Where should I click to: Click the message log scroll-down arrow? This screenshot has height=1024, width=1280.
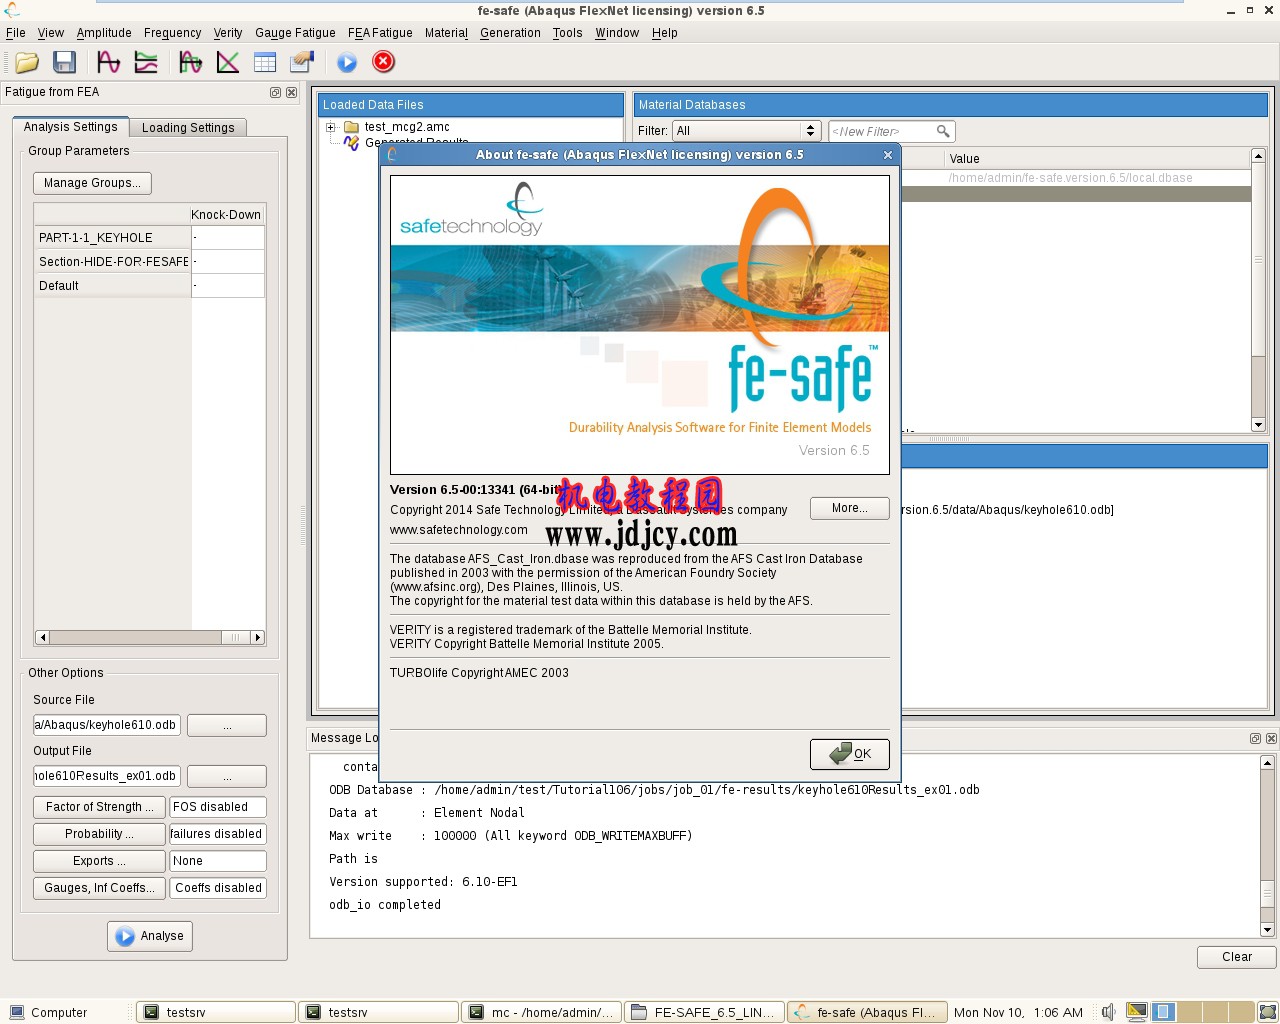click(x=1267, y=930)
